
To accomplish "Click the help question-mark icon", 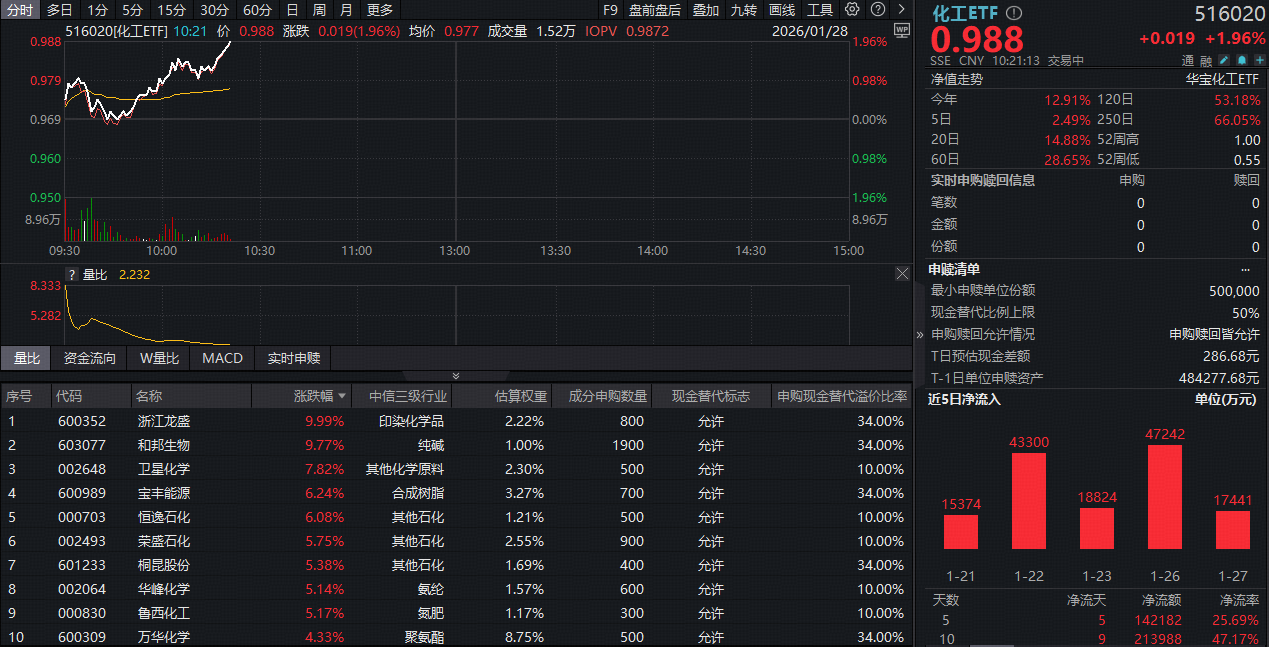I will point(878,9).
